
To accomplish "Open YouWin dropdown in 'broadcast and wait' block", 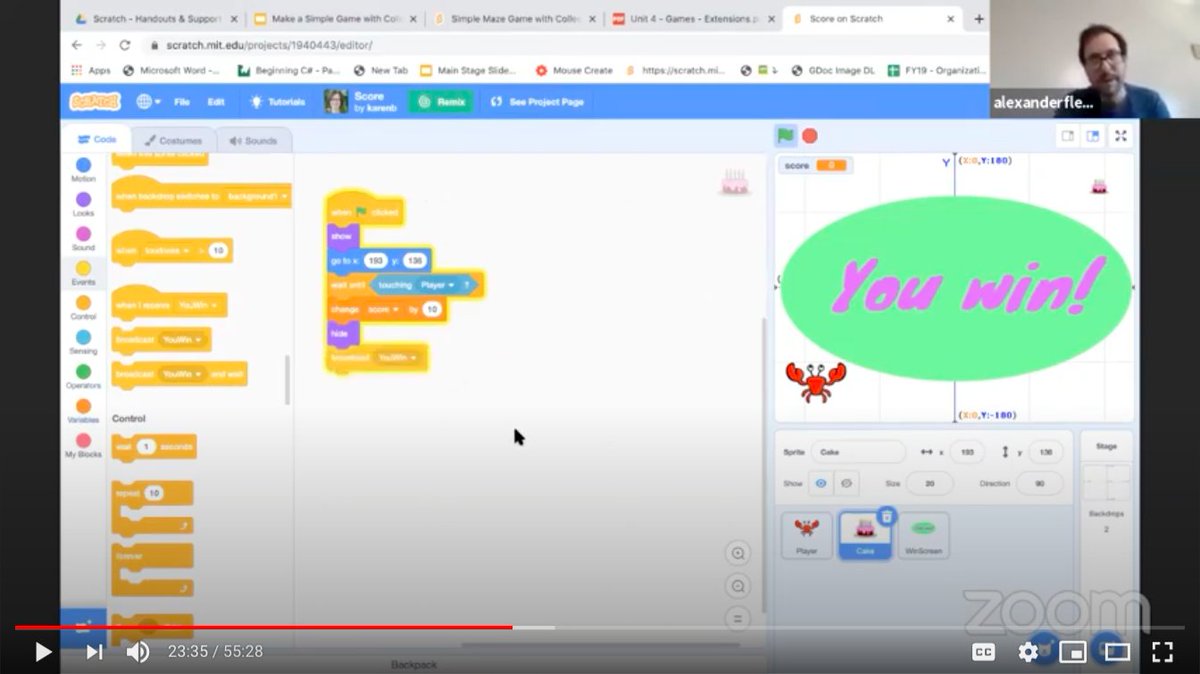I will tap(181, 374).
